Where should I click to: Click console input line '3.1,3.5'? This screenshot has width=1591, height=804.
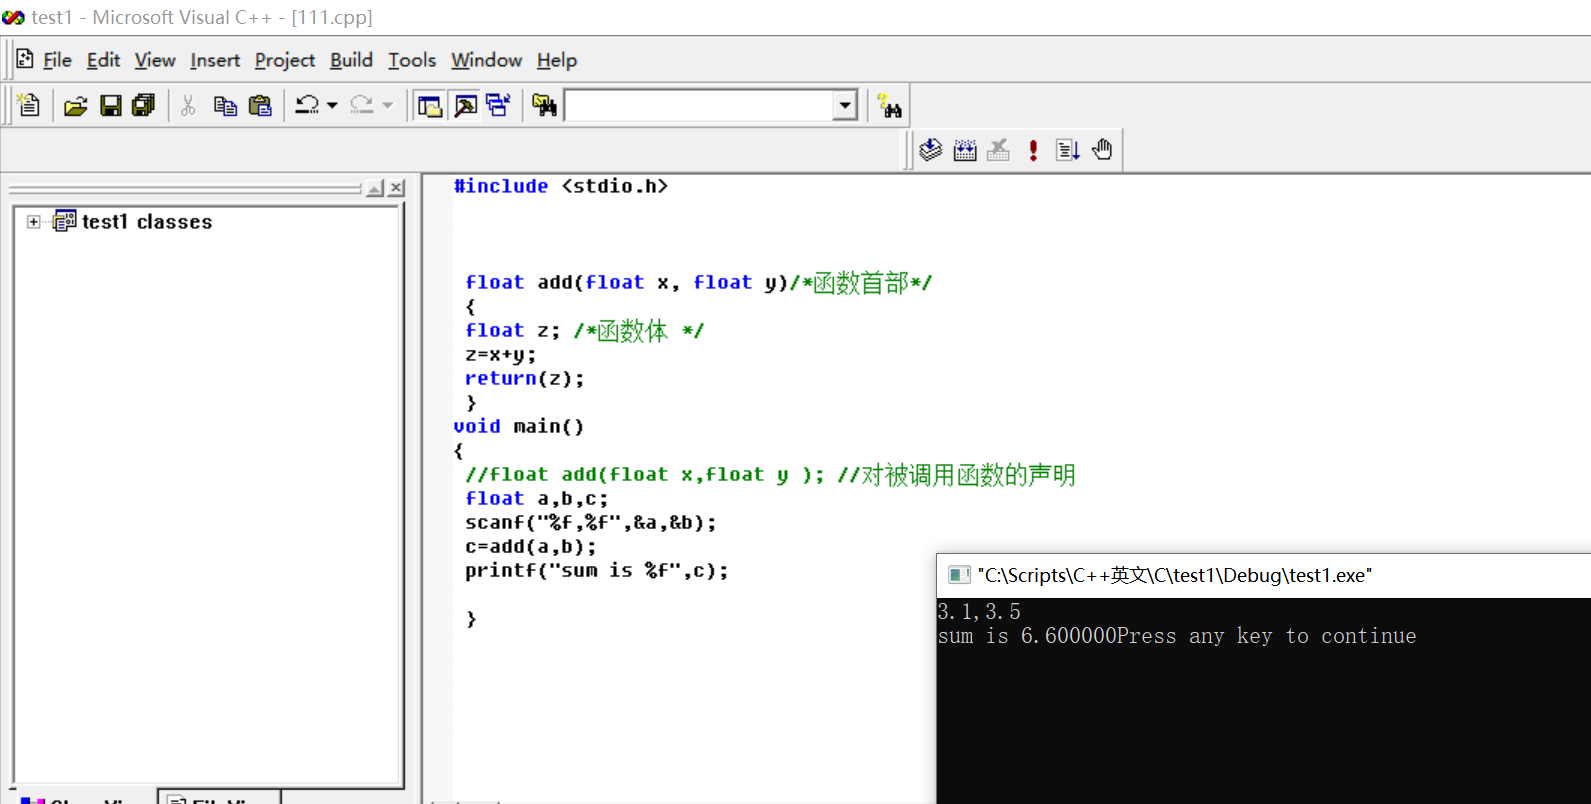pos(979,612)
